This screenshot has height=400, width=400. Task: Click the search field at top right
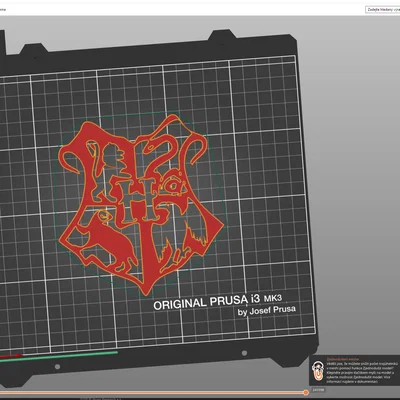pyautogui.click(x=383, y=9)
